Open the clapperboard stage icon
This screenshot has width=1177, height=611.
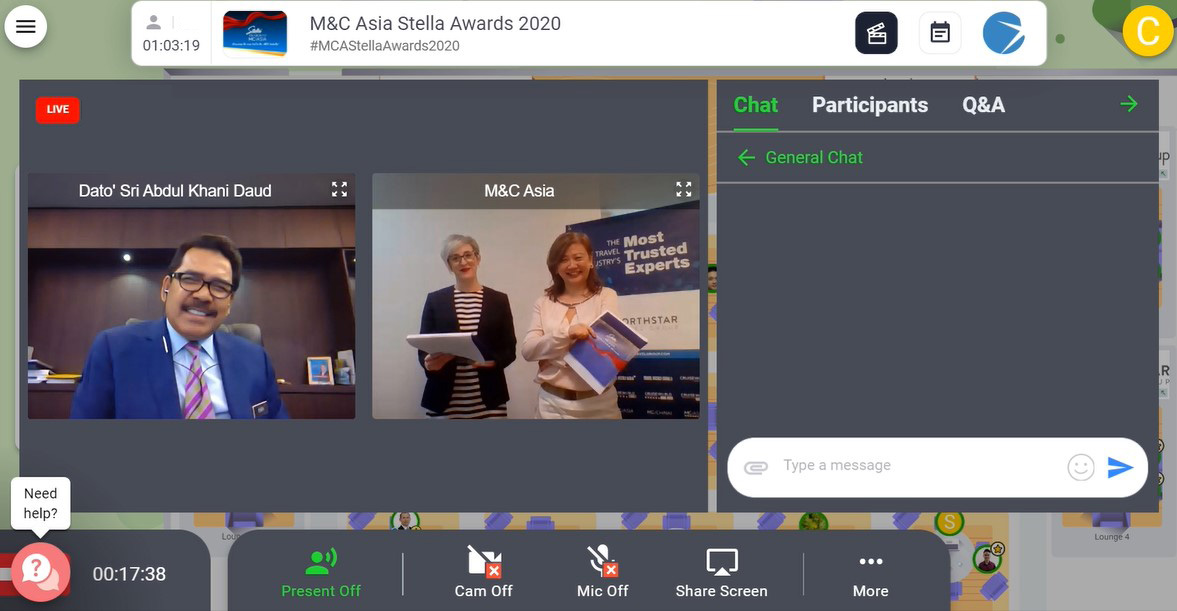point(876,33)
